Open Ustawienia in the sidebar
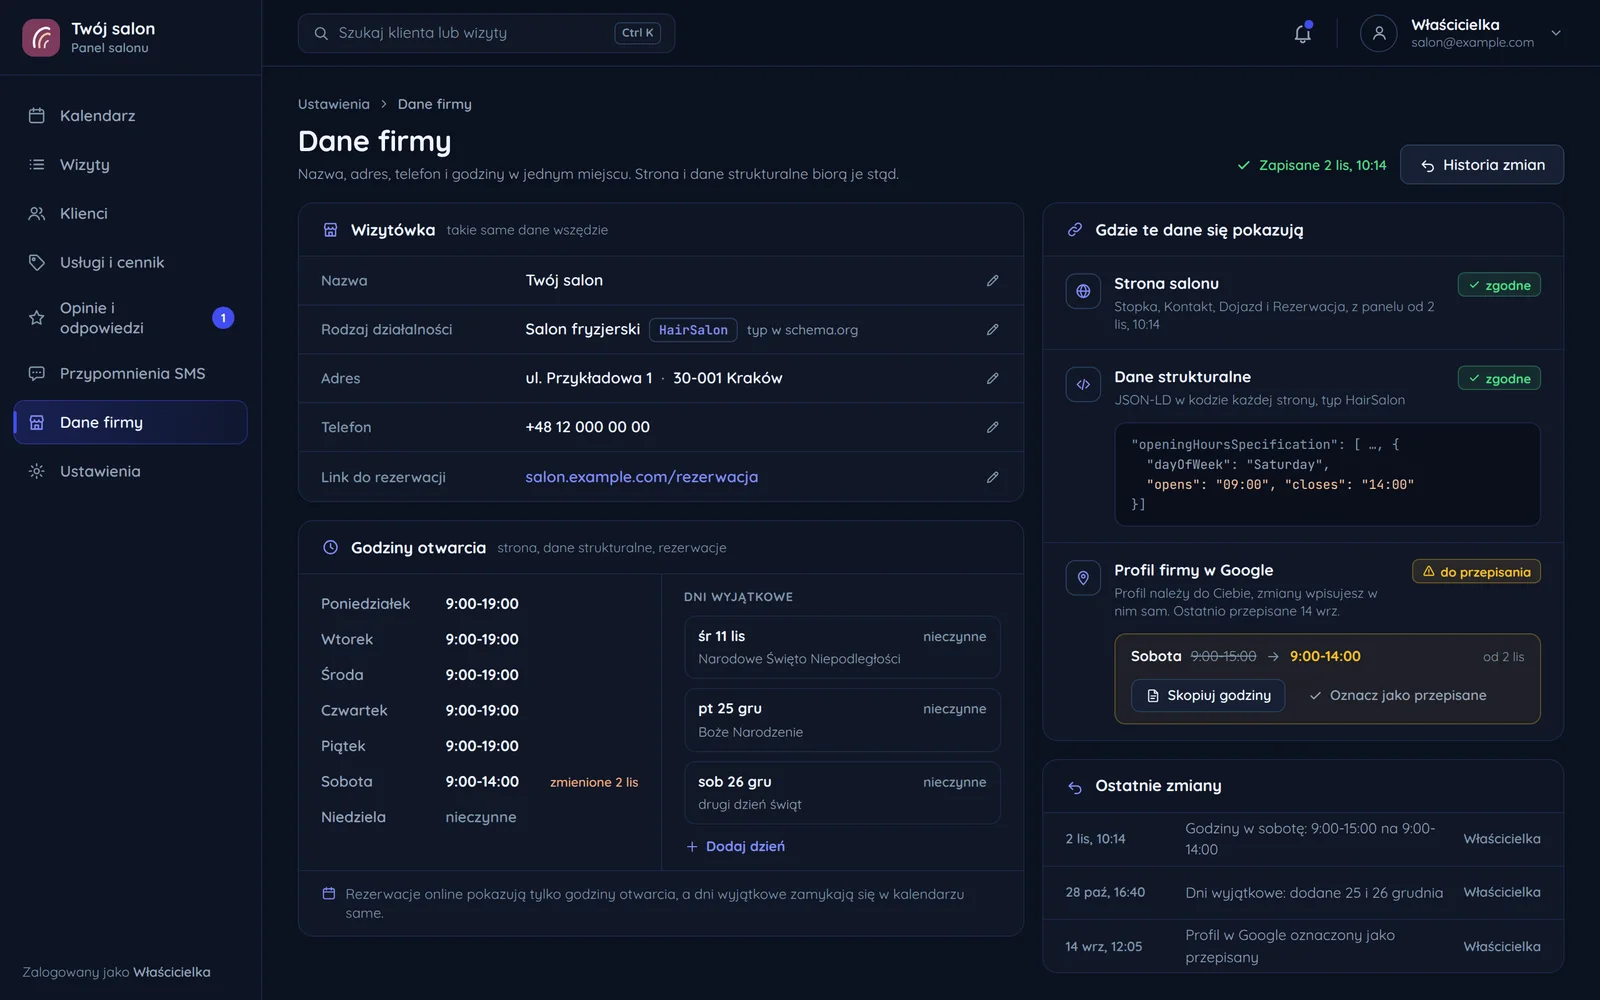1600x1000 pixels. (x=130, y=472)
